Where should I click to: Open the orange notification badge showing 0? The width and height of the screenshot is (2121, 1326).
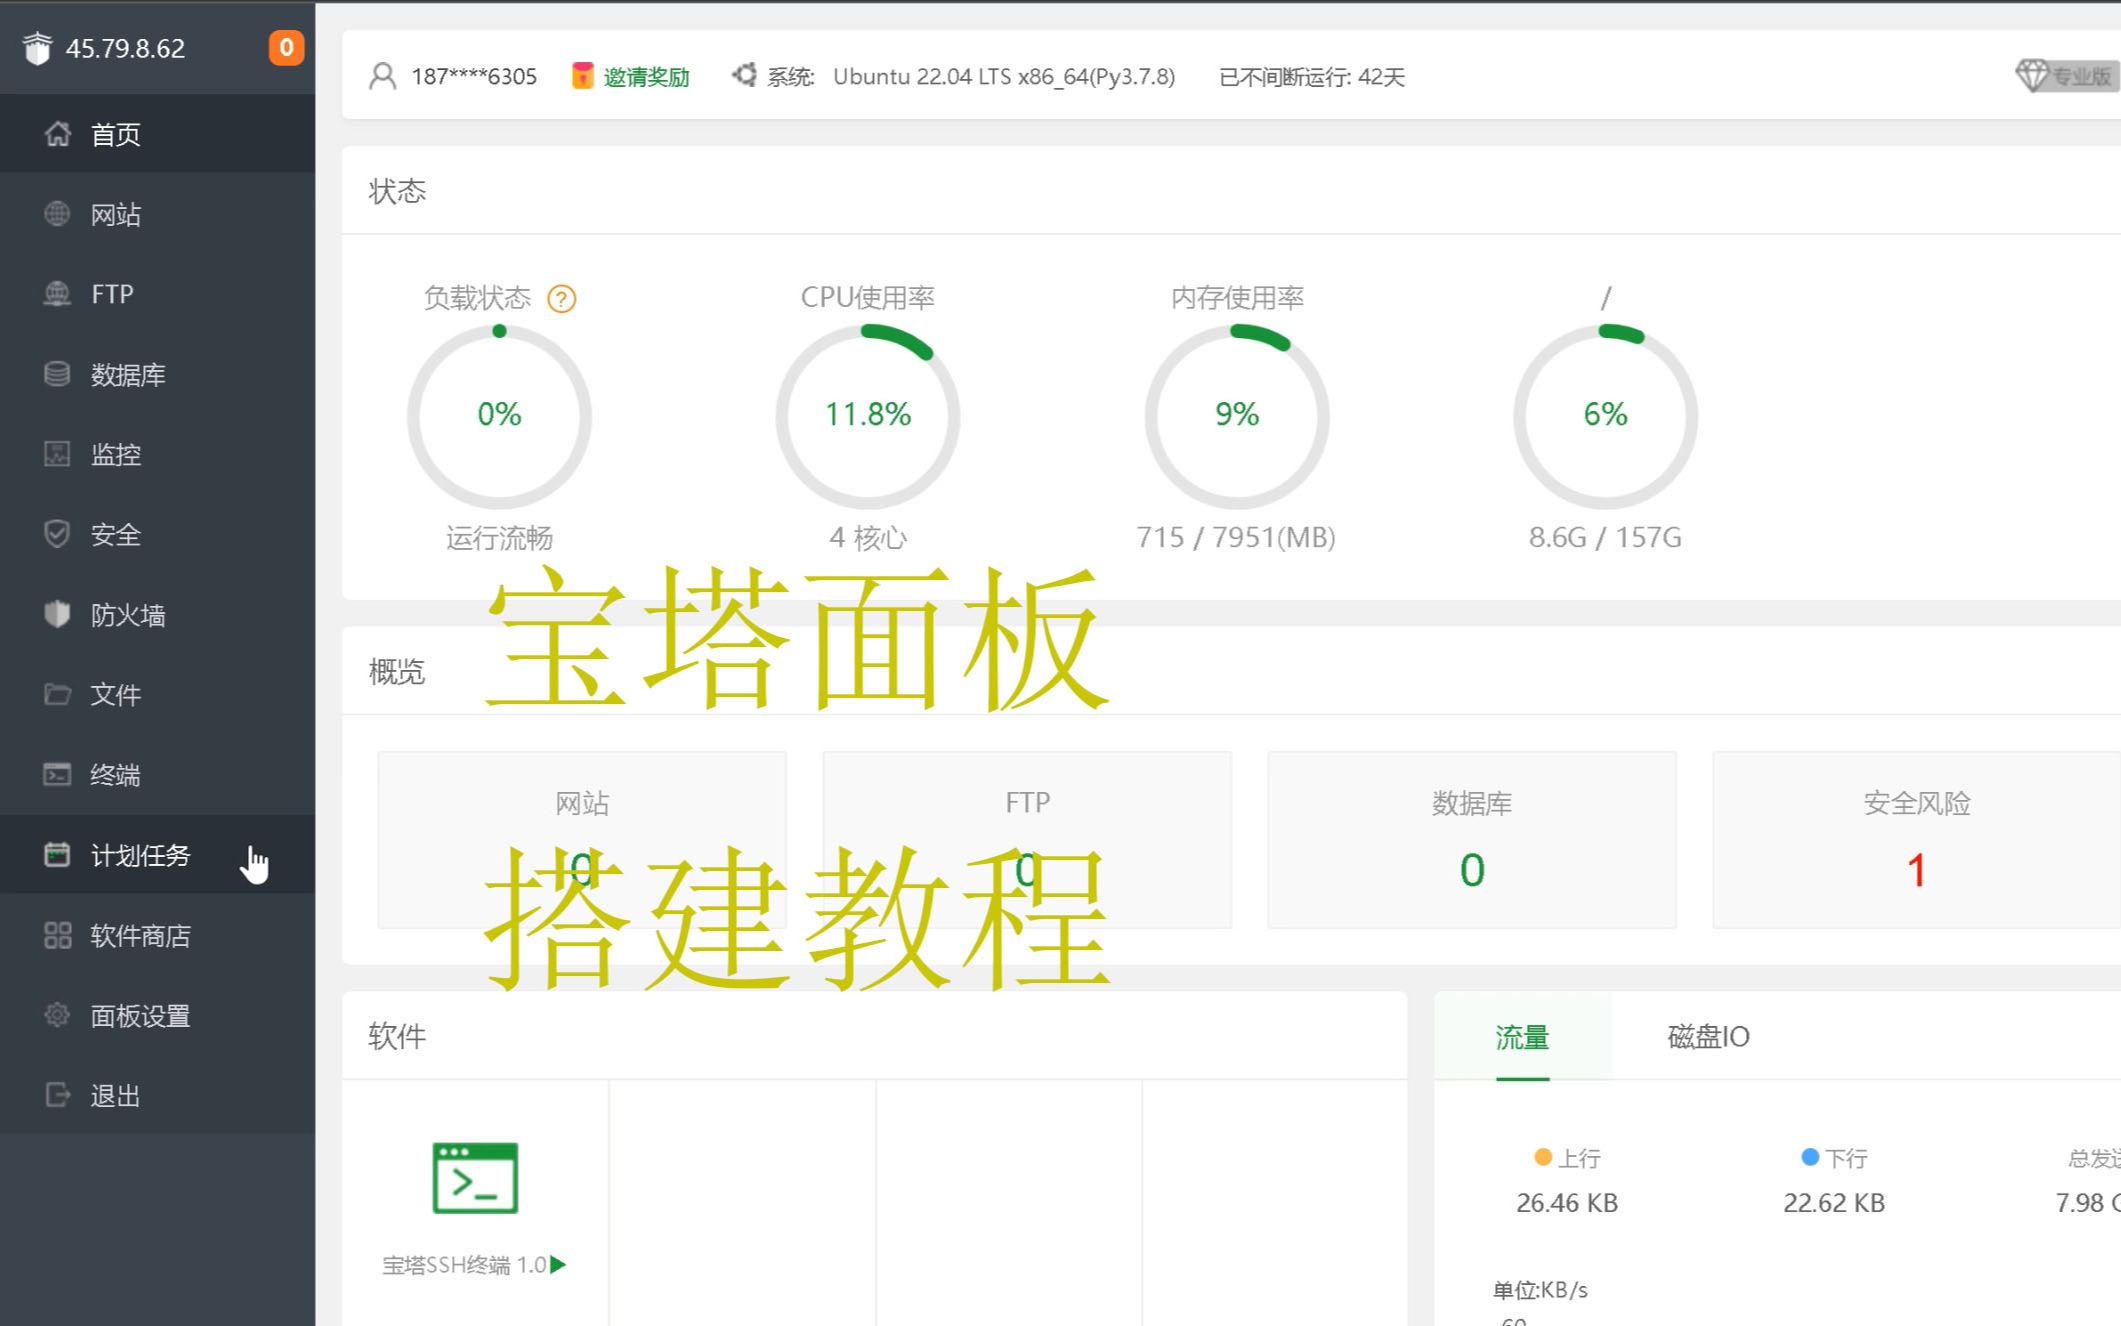[286, 47]
